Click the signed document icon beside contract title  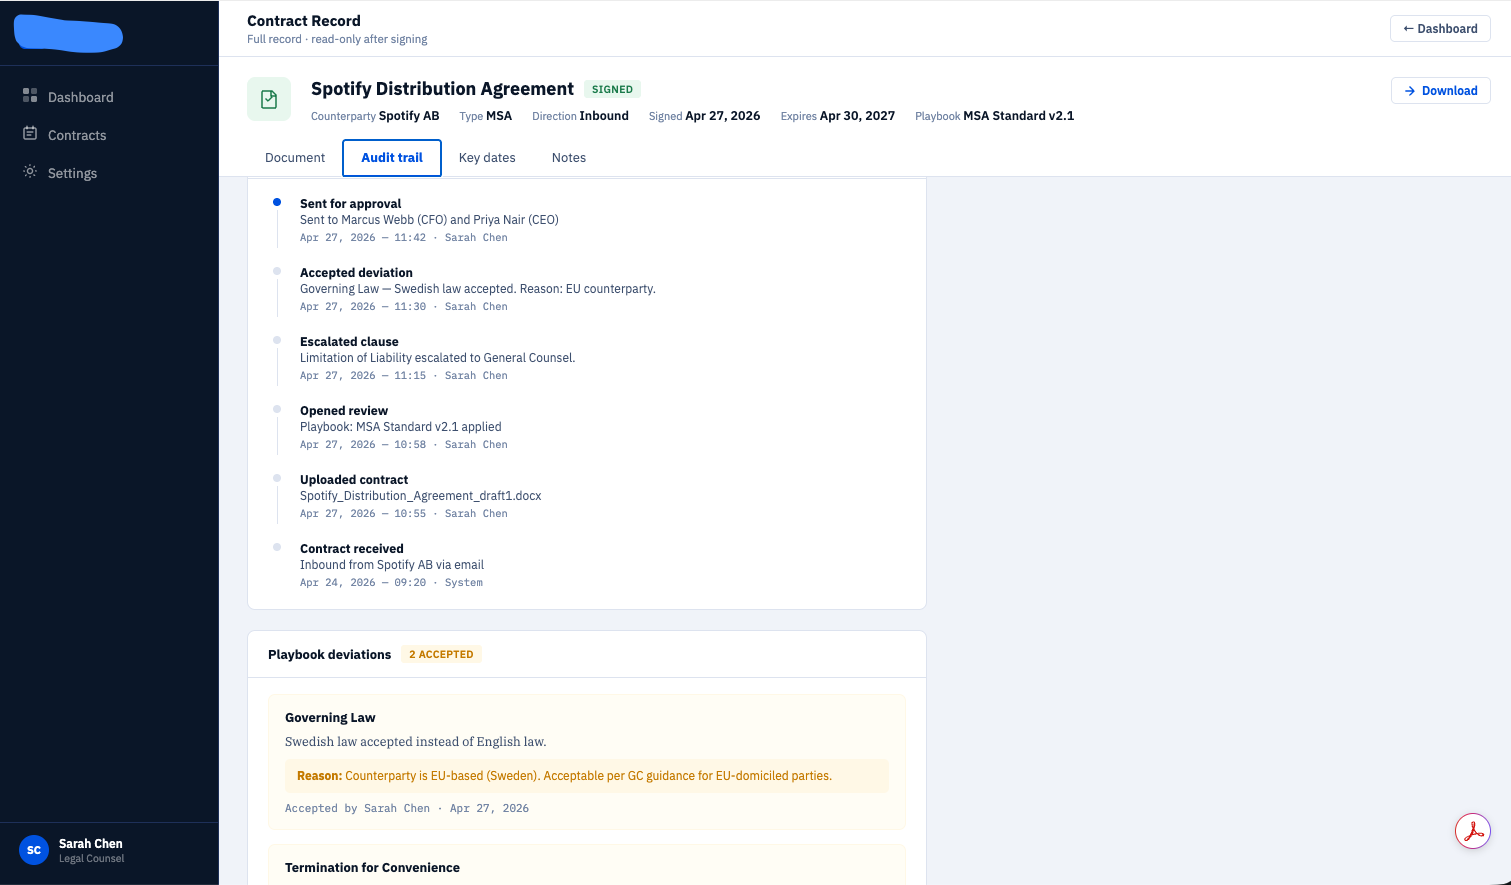[x=269, y=99]
